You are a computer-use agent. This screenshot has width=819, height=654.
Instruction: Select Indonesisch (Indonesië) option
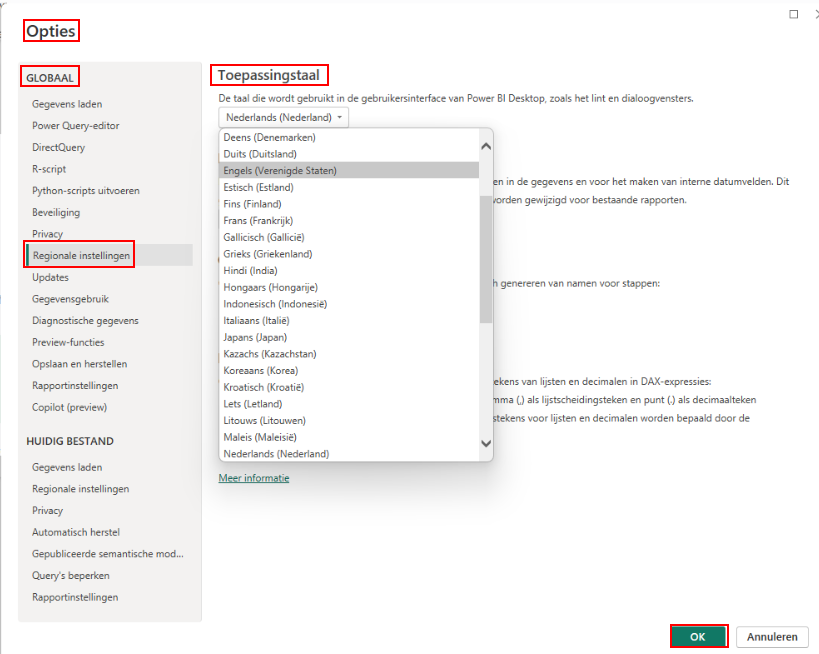tap(349, 305)
